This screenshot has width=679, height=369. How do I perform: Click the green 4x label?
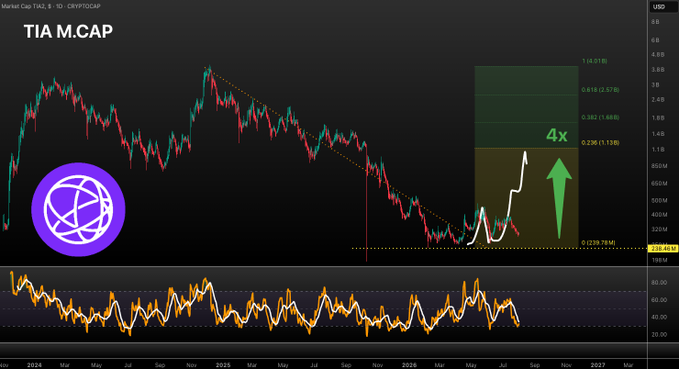(x=557, y=135)
